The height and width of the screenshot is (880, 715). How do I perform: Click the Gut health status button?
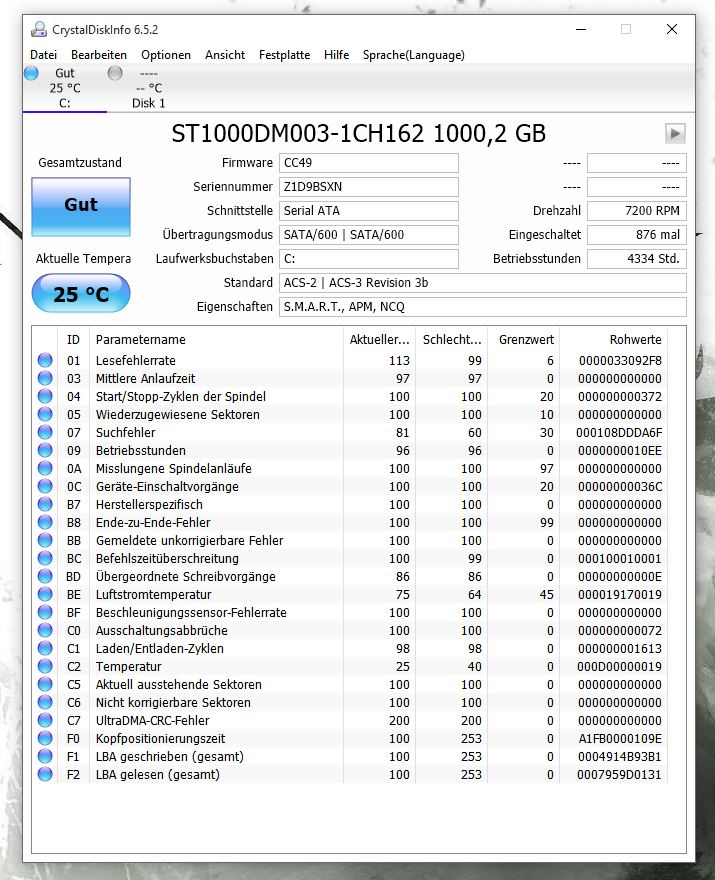coord(81,207)
